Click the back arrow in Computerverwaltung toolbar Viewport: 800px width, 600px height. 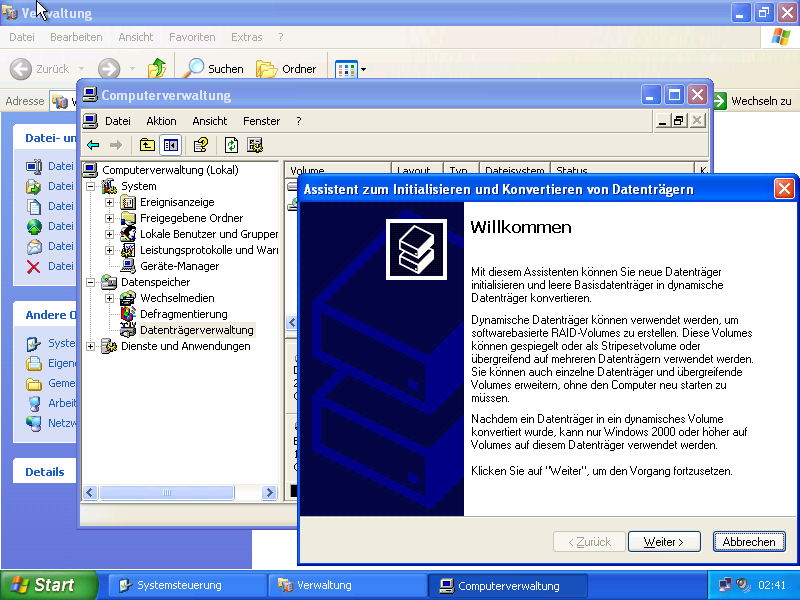[x=93, y=145]
